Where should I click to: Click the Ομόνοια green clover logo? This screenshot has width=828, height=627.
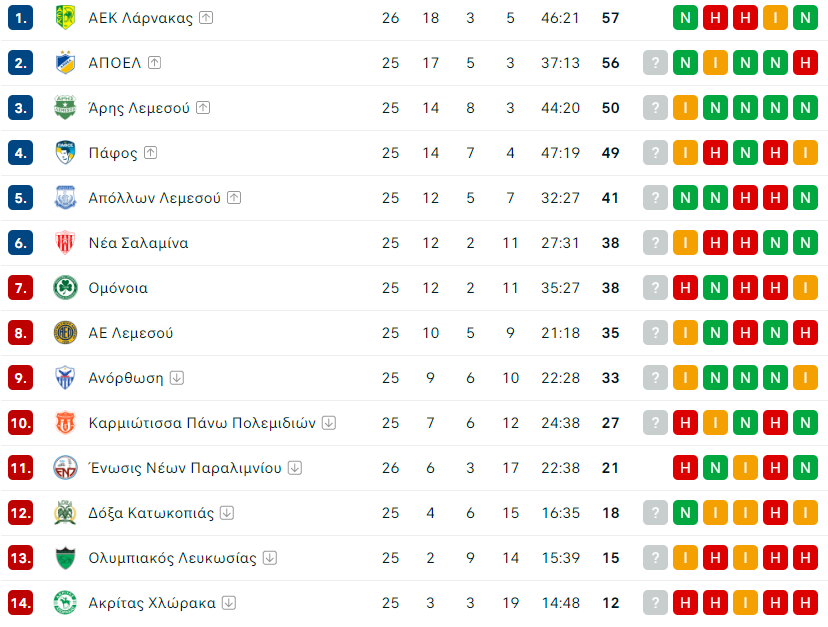pos(65,288)
